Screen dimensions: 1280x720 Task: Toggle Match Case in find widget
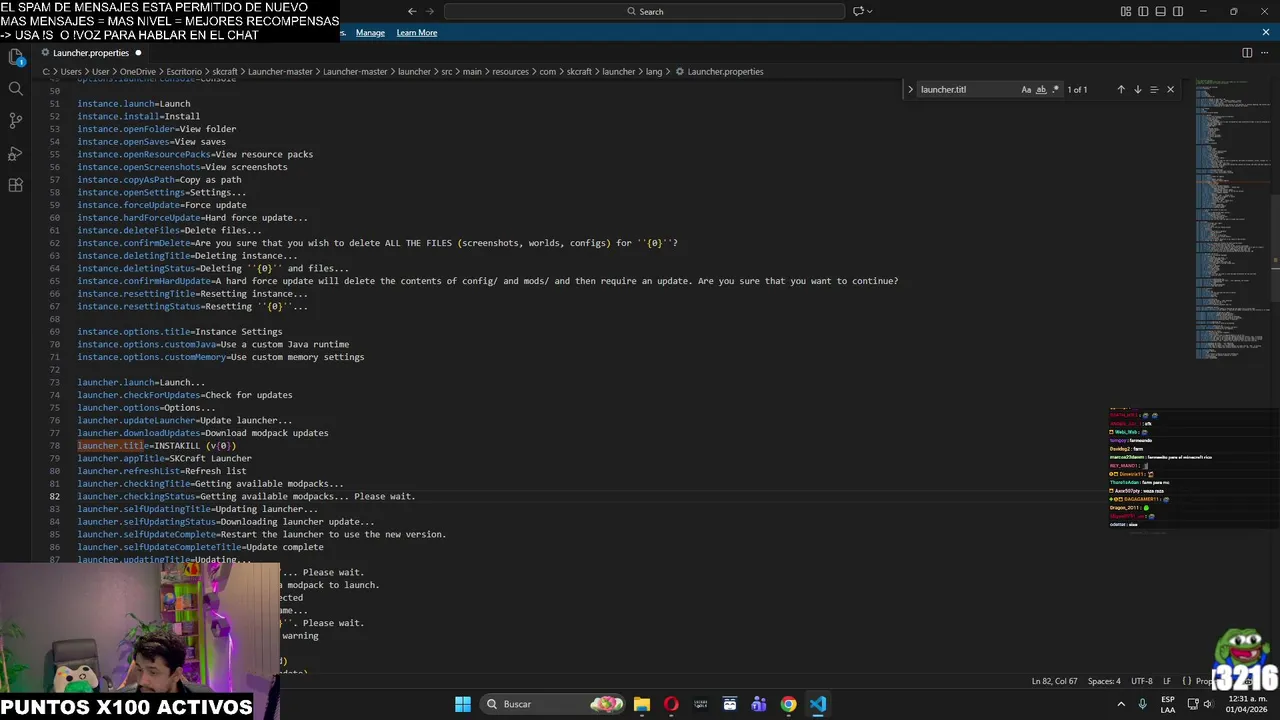pos(1026,89)
